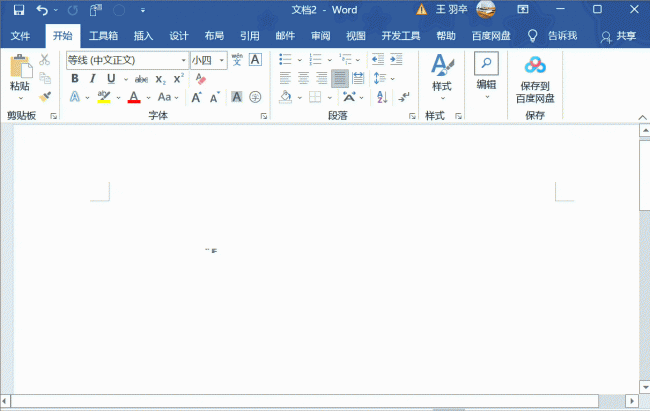Toggle character shading

click(236, 97)
